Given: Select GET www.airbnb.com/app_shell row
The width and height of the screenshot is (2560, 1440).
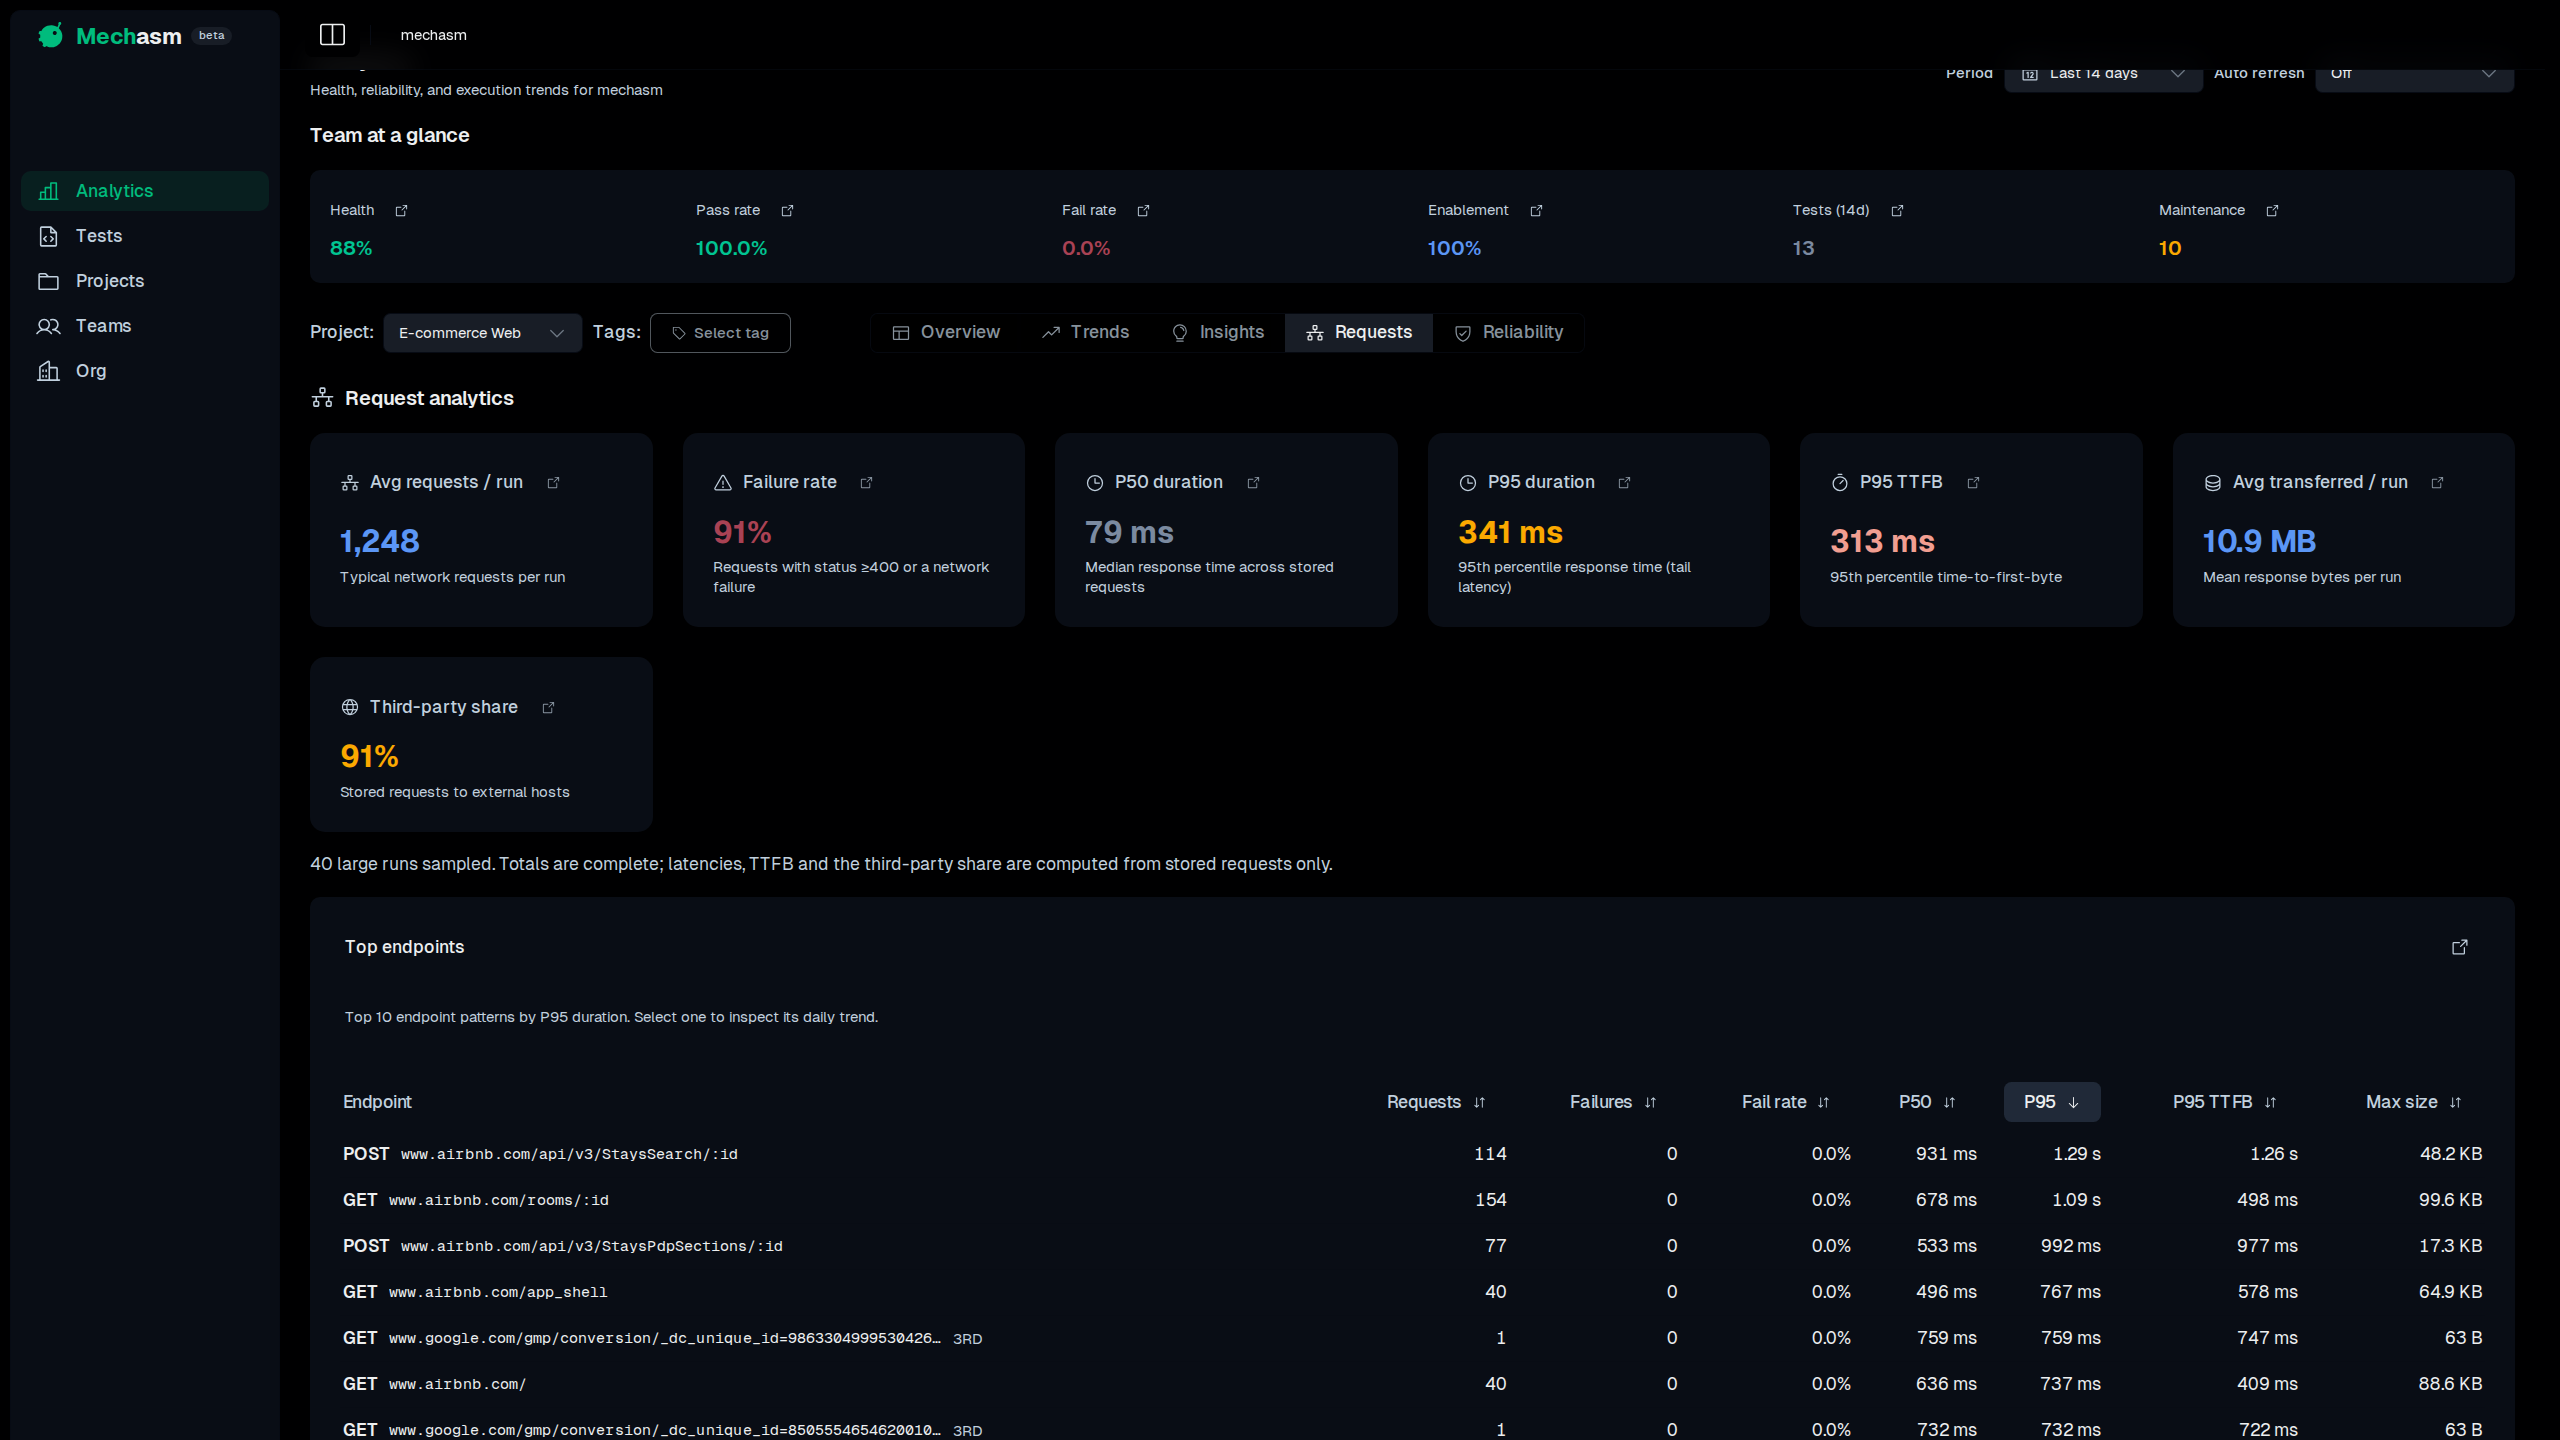Looking at the screenshot, I should [1412, 1292].
